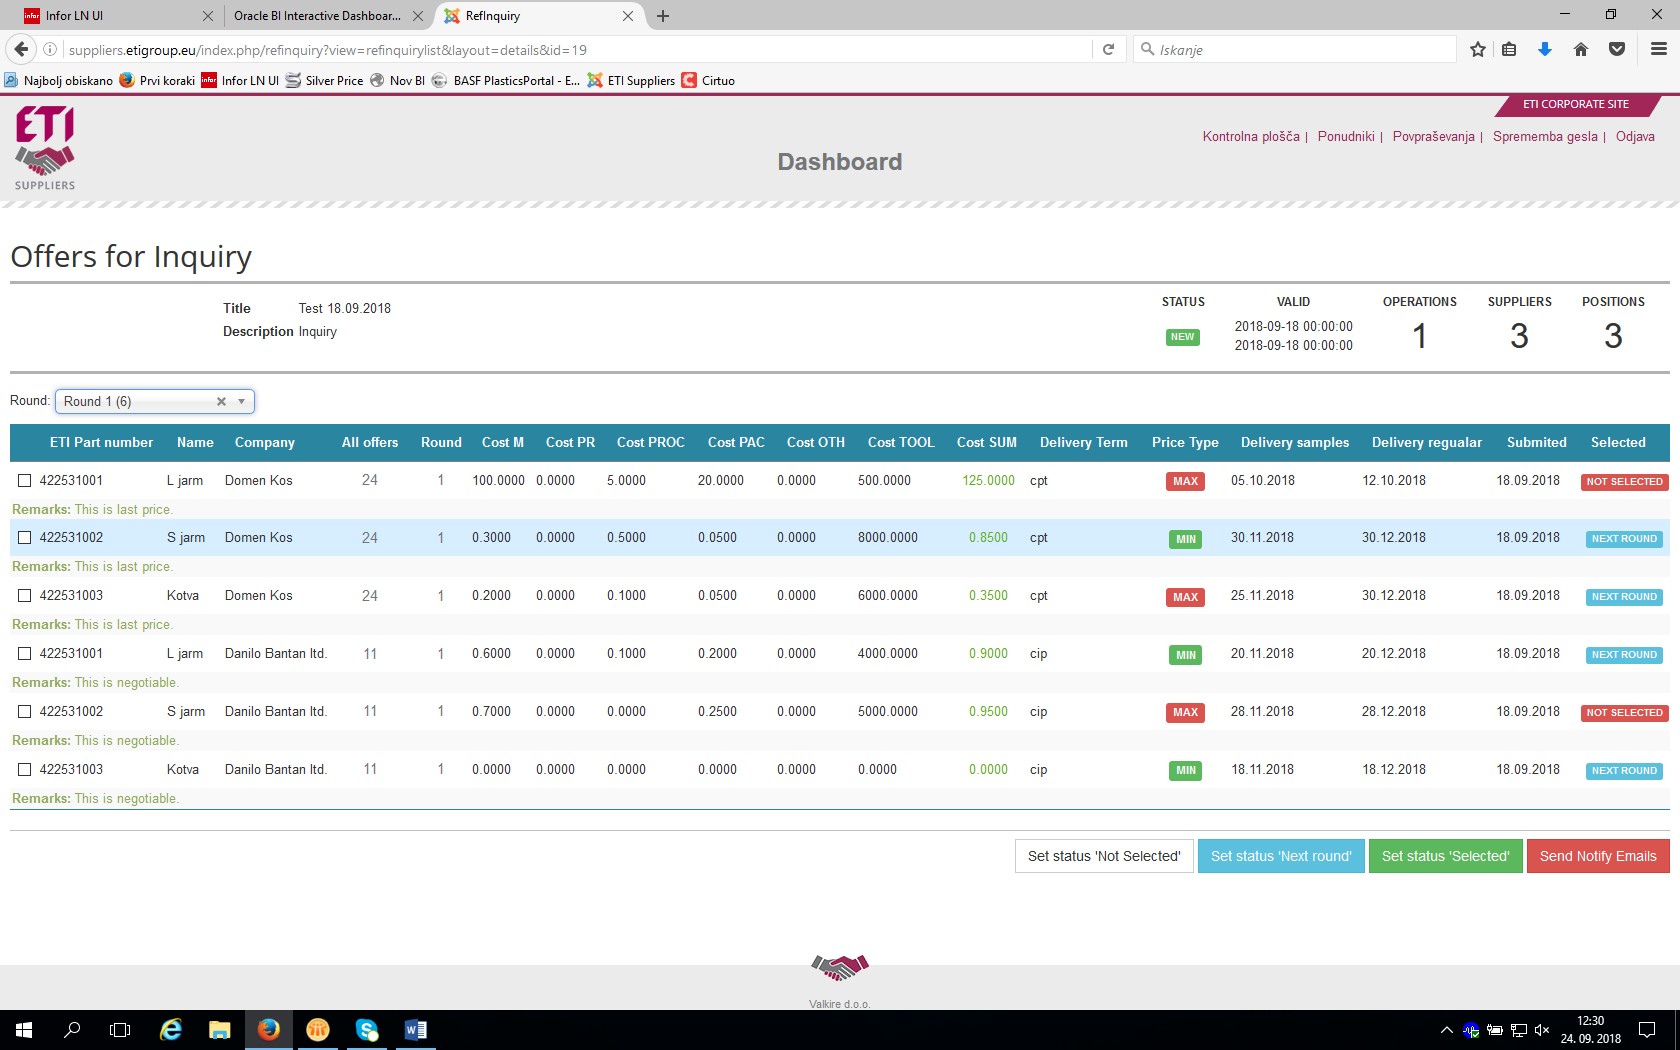Open the Firefox hamburger menu
1680x1050 pixels.
click(x=1658, y=49)
